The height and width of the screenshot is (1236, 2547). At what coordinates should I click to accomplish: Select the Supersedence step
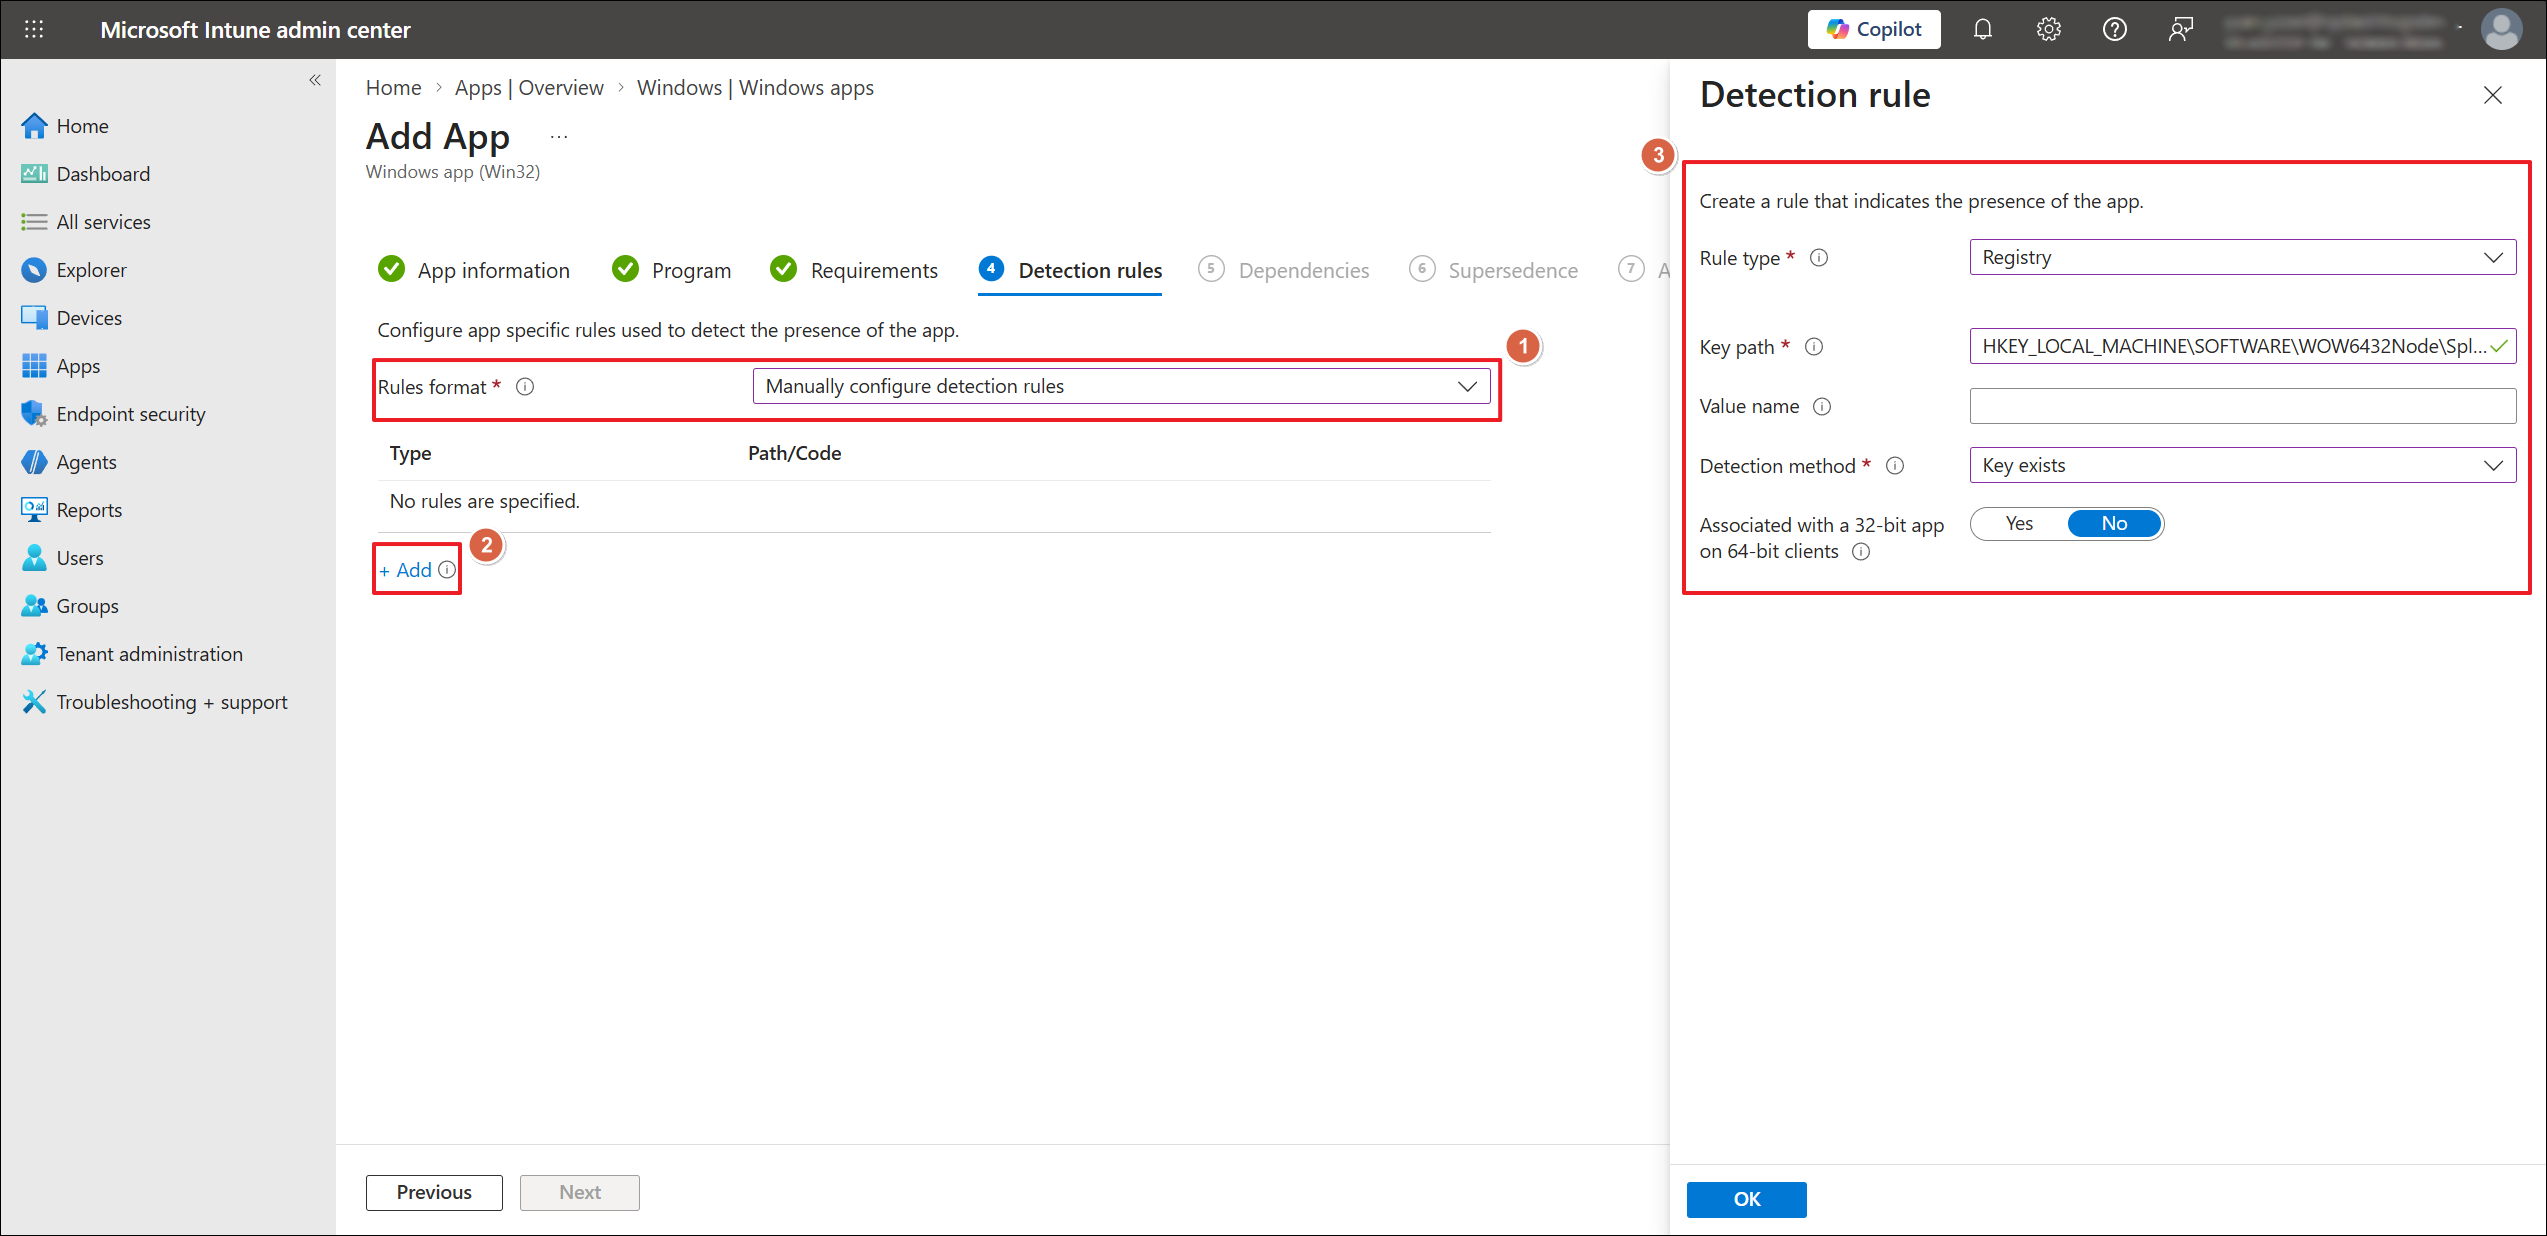(1493, 270)
